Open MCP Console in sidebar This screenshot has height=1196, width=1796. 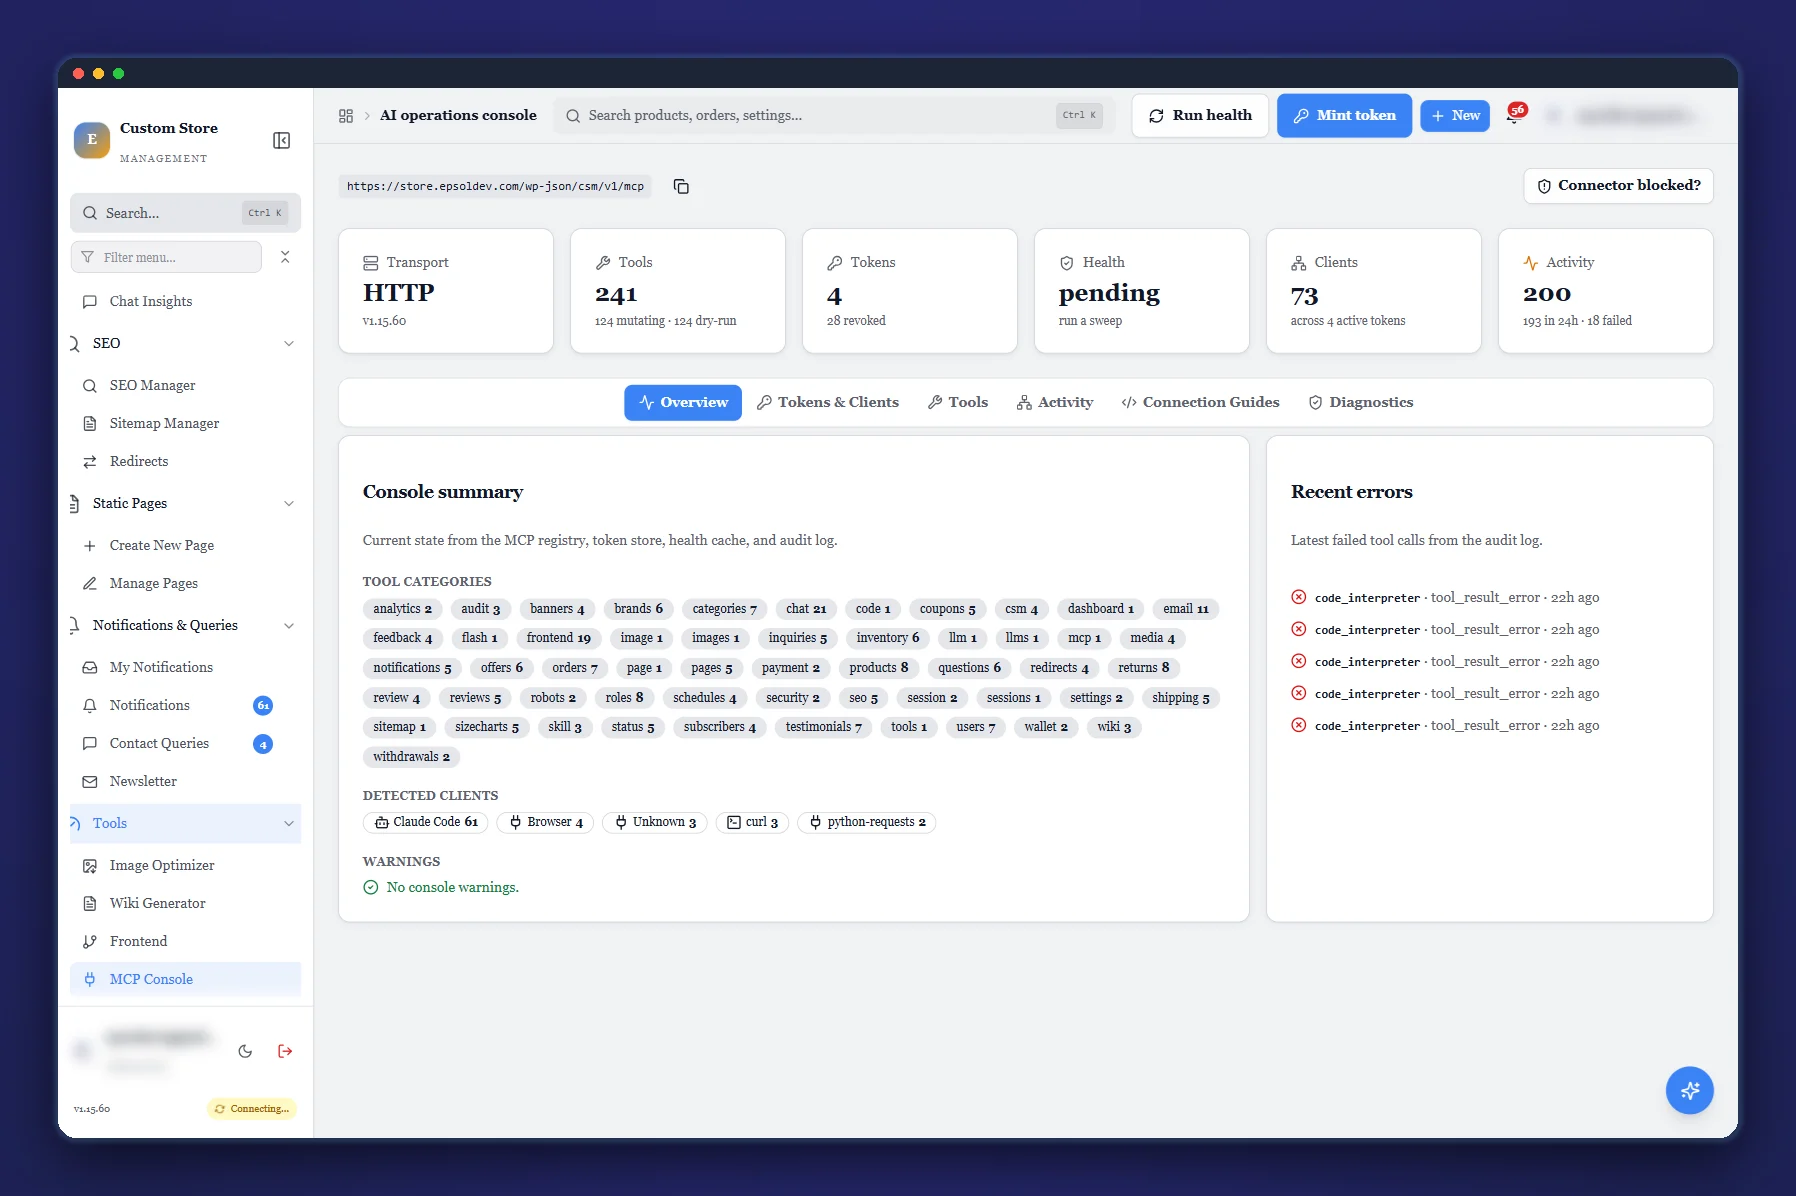pos(185,979)
